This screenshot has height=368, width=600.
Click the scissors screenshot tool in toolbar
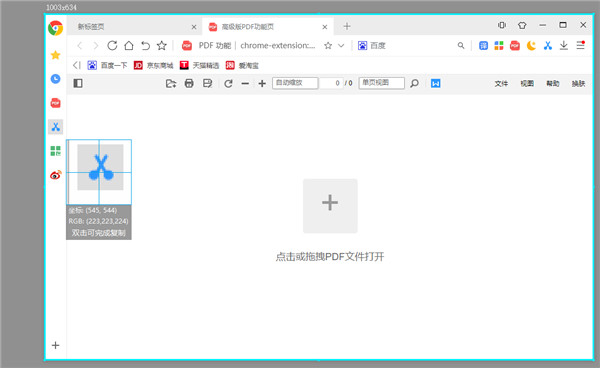point(548,46)
